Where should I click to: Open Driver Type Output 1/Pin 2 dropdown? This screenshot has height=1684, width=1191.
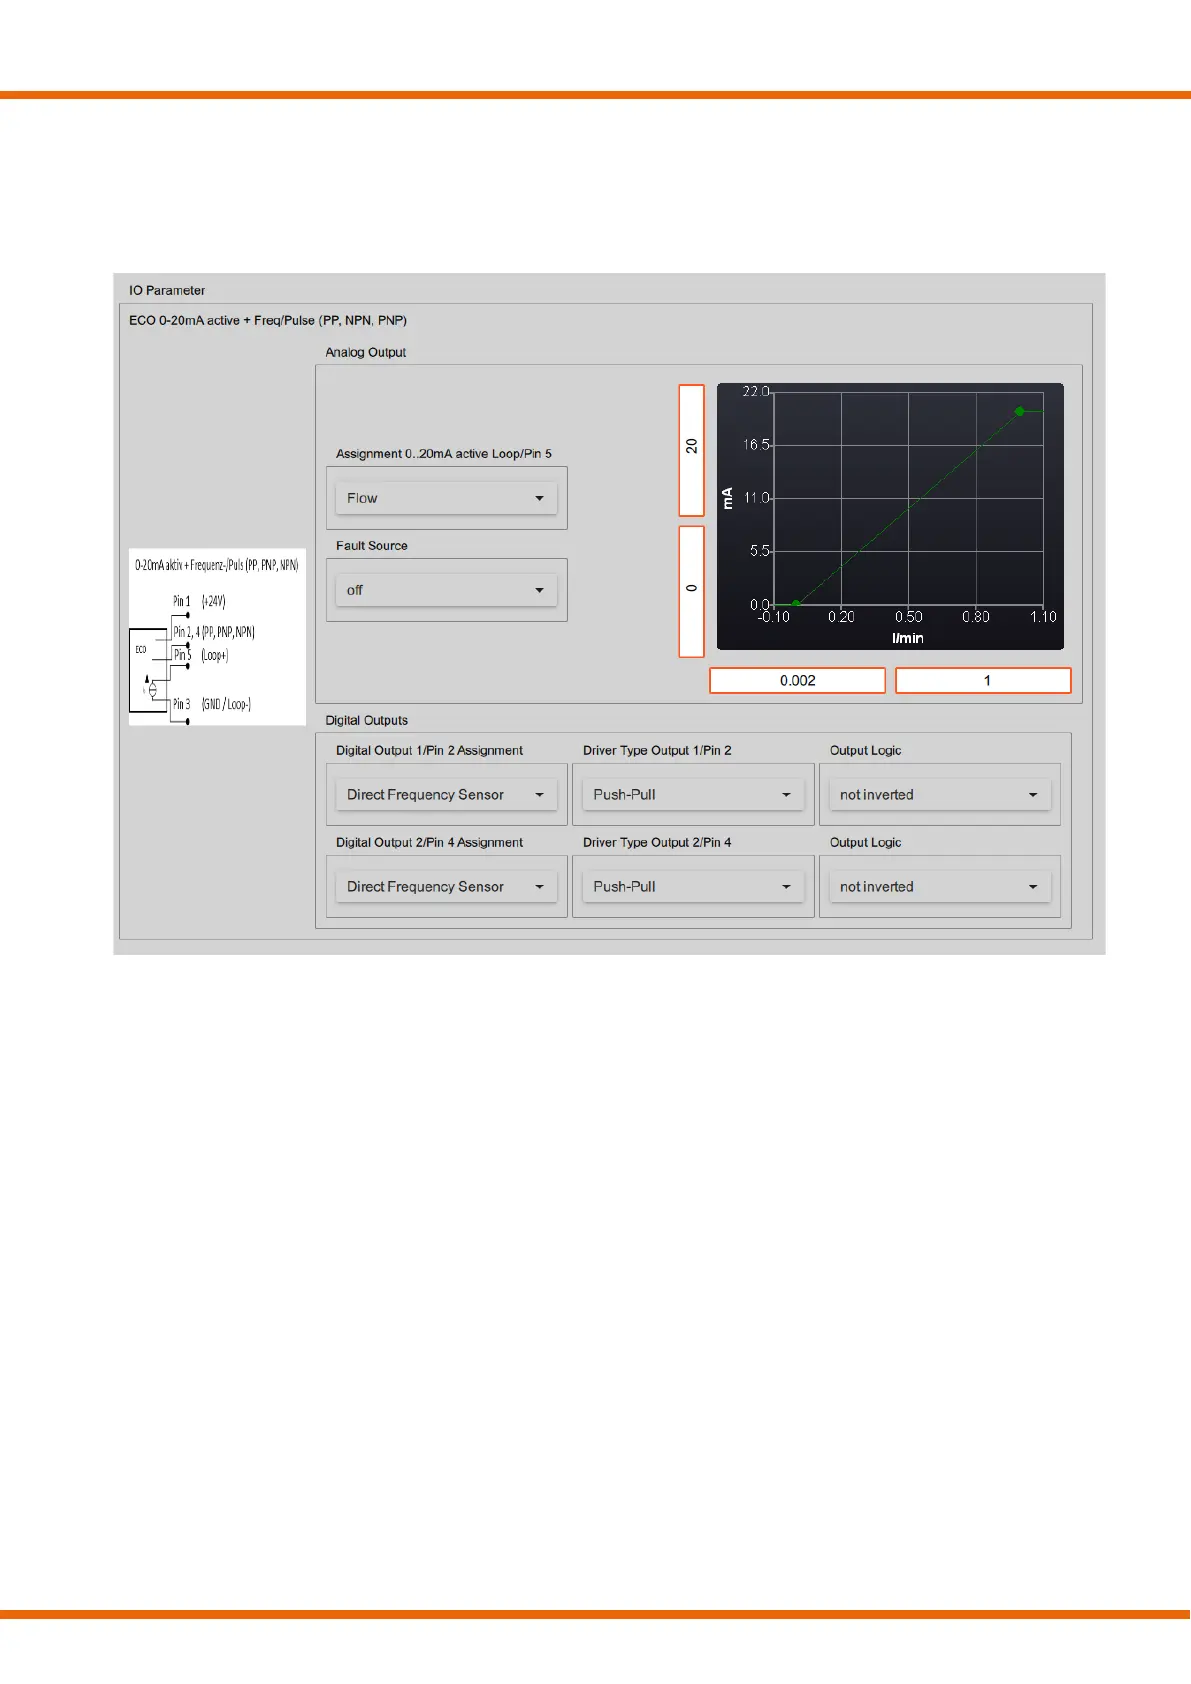click(x=693, y=795)
